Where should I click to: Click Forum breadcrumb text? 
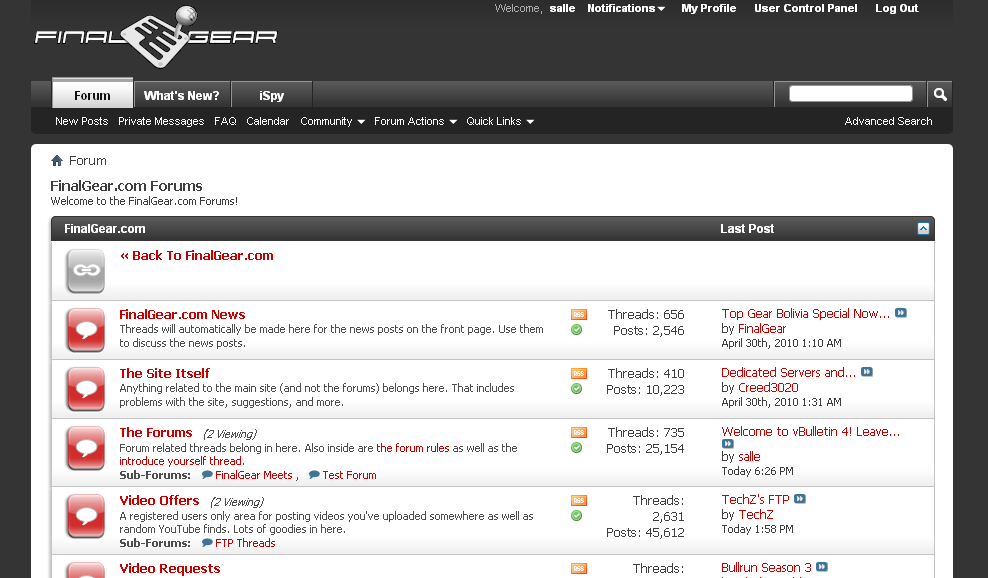coord(88,161)
